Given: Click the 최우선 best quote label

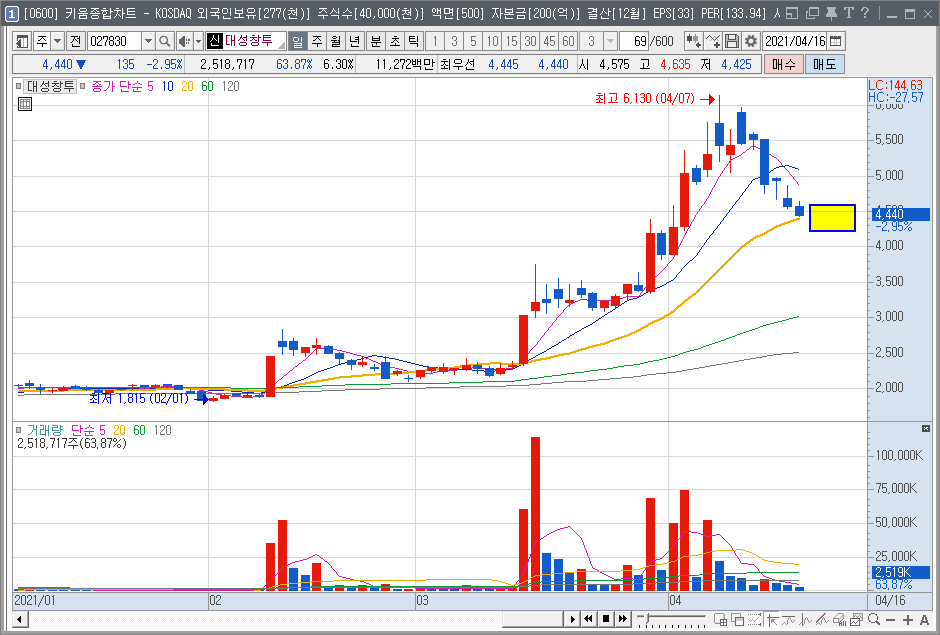Looking at the screenshot, I should pos(457,64).
